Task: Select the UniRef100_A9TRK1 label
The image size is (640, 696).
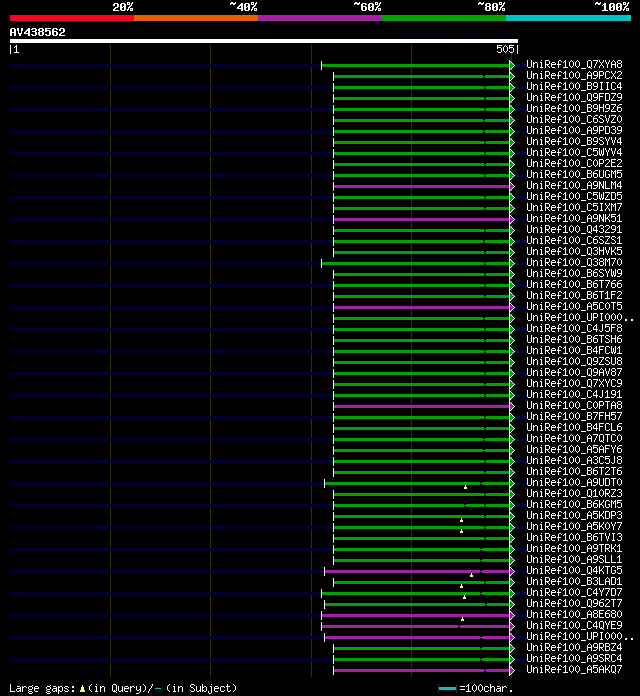Action: tap(574, 548)
